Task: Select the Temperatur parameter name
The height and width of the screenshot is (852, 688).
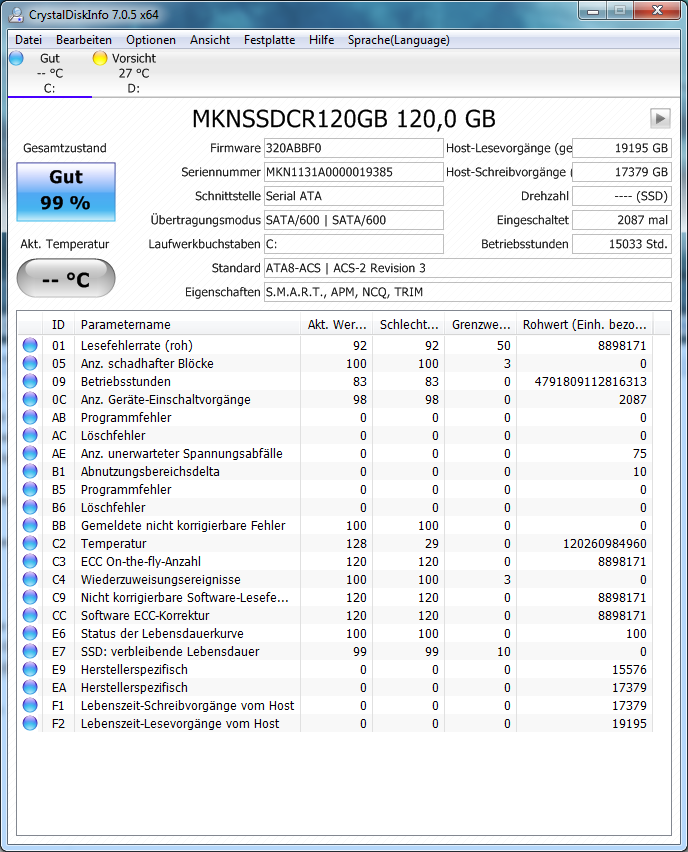Action: (114, 543)
